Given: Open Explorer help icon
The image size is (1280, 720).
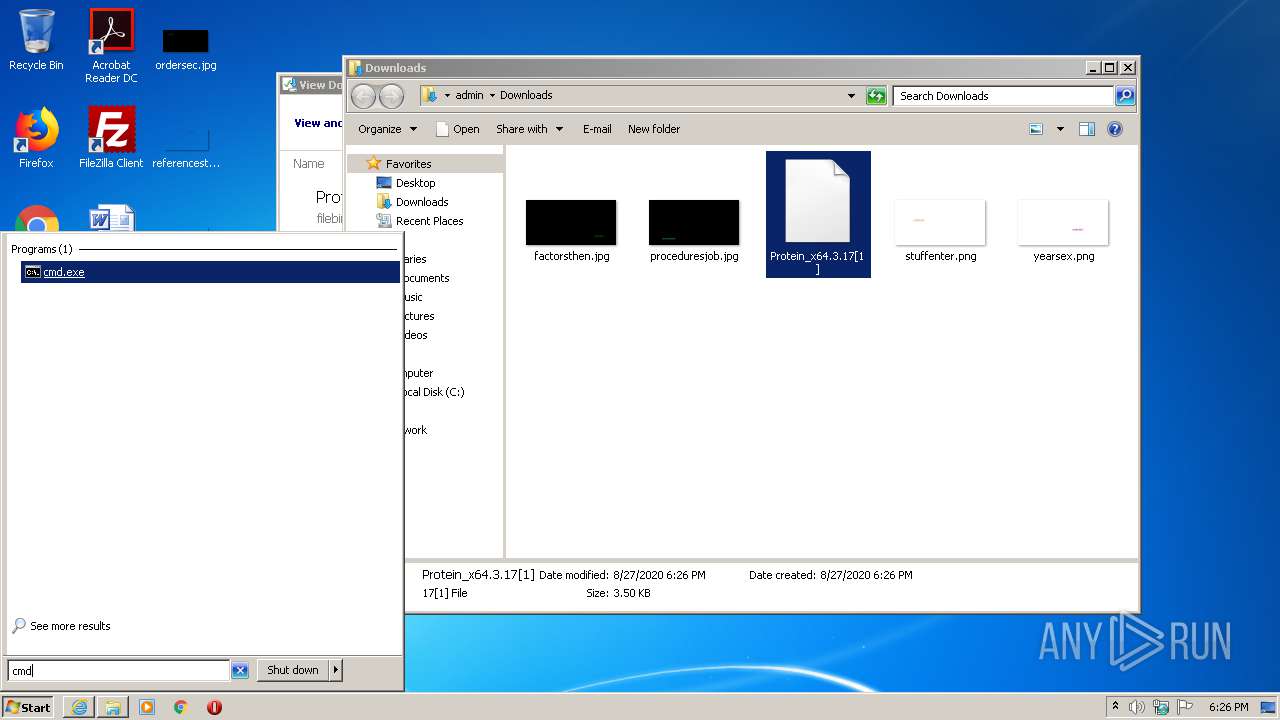Looking at the screenshot, I should point(1115,129).
